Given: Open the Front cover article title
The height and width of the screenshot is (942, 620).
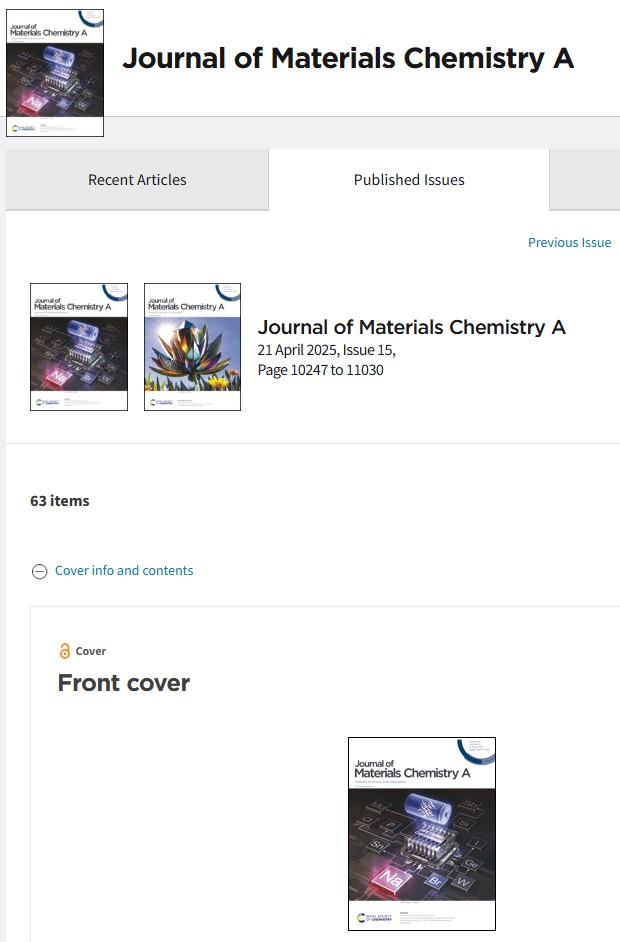Looking at the screenshot, I should pos(124,683).
